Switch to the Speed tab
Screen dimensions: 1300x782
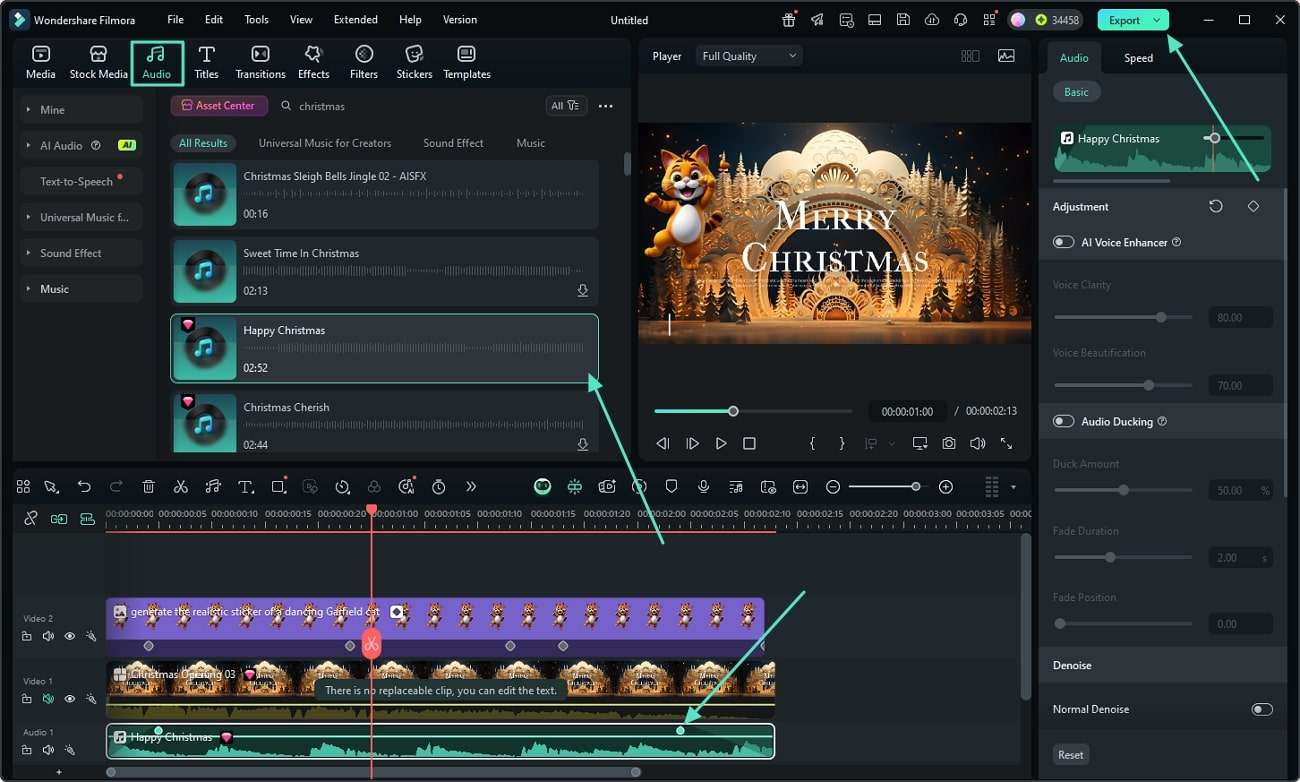point(1138,58)
